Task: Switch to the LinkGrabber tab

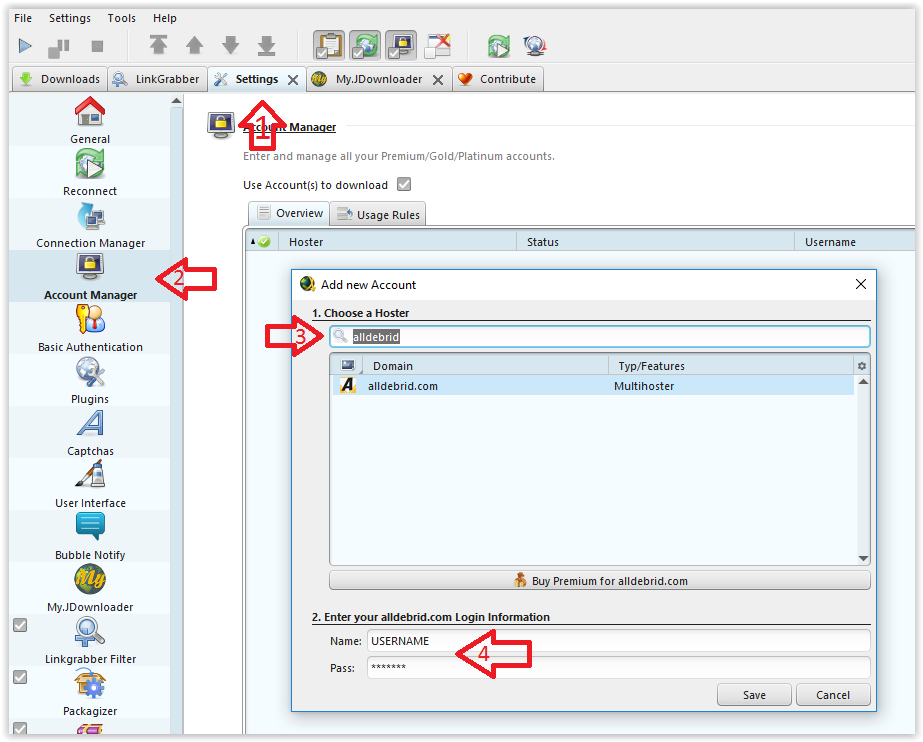Action: (157, 79)
